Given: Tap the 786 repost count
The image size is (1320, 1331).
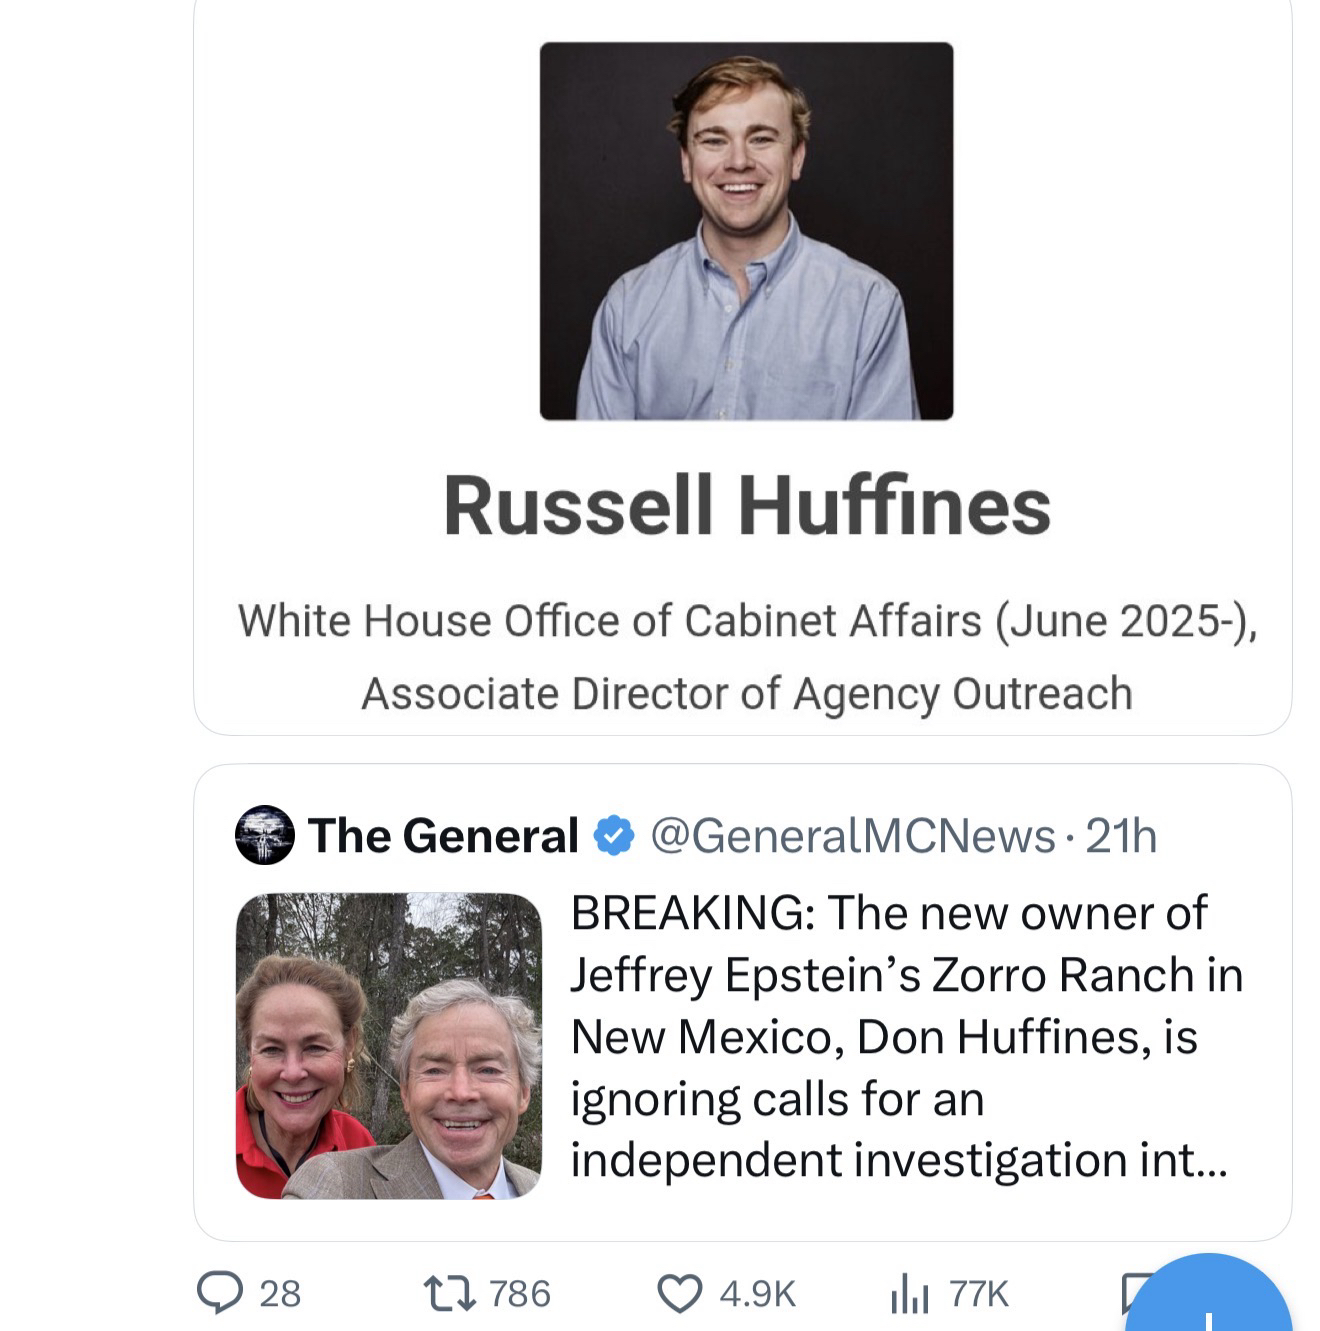Looking at the screenshot, I should tap(519, 1294).
